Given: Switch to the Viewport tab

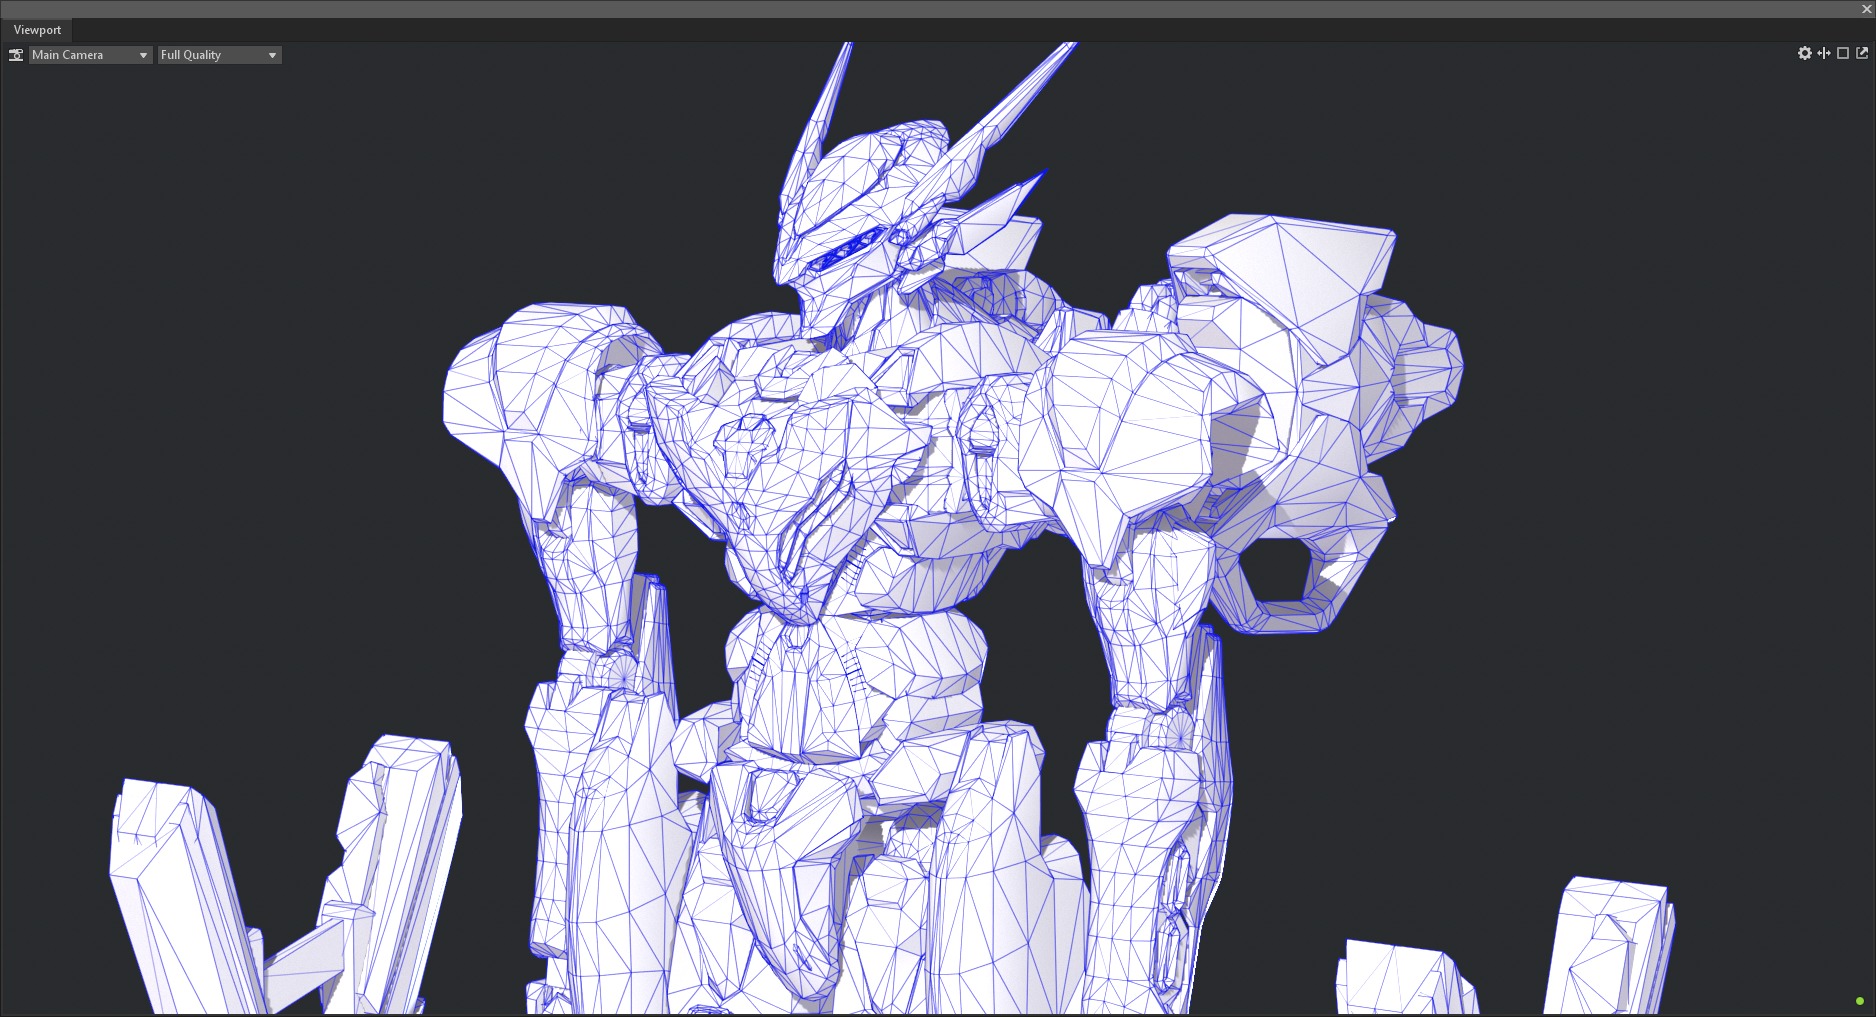Looking at the screenshot, I should pyautogui.click(x=37, y=30).
